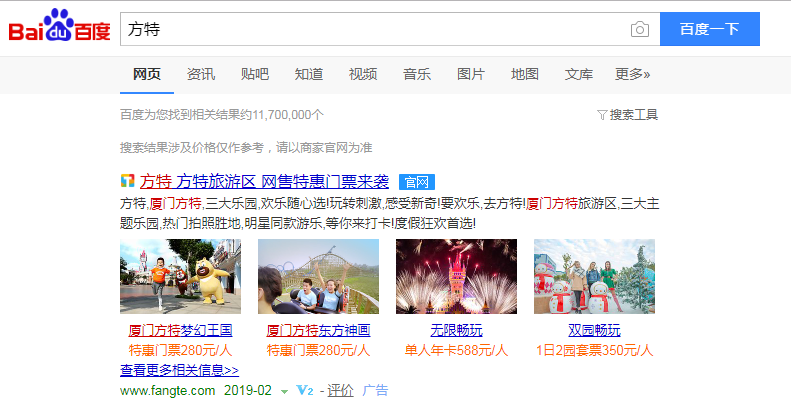Select the 视频 tab
791x412 pixels.
pyautogui.click(x=363, y=74)
